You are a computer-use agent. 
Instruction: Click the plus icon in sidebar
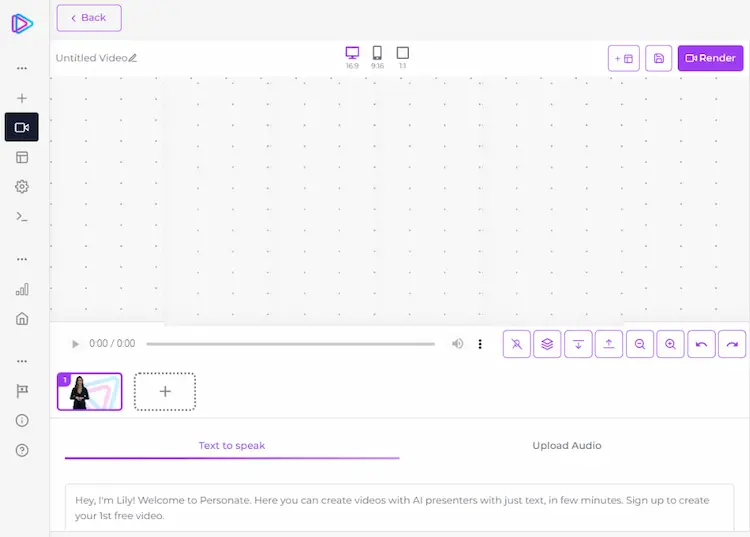pyautogui.click(x=22, y=98)
